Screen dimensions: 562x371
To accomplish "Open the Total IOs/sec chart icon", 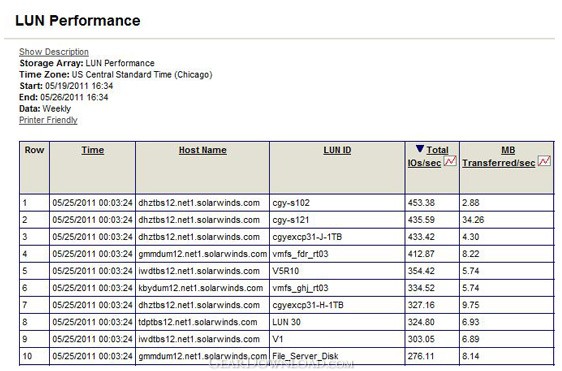I will click(451, 161).
